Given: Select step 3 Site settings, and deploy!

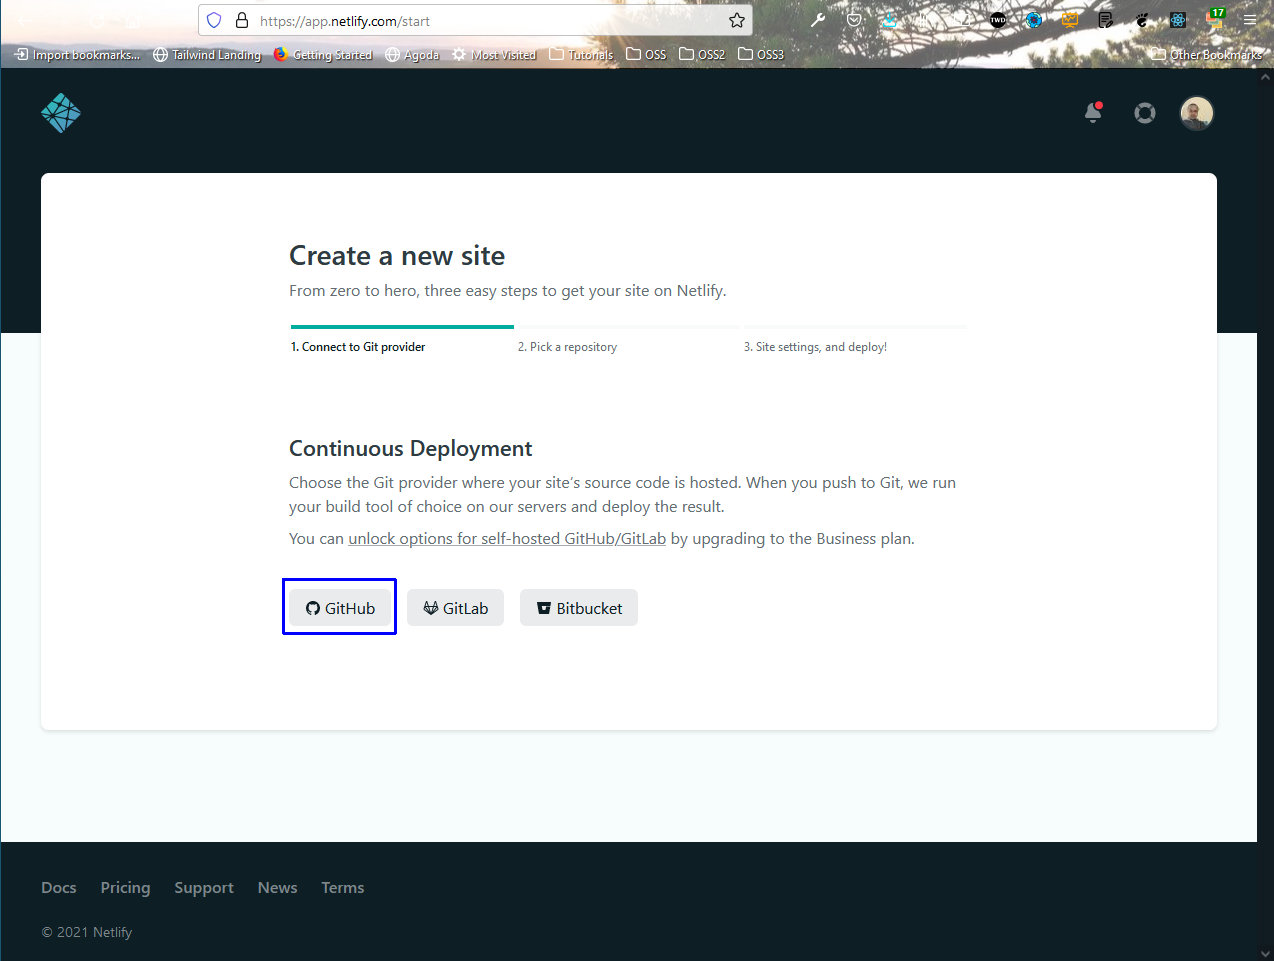Looking at the screenshot, I should tap(815, 347).
